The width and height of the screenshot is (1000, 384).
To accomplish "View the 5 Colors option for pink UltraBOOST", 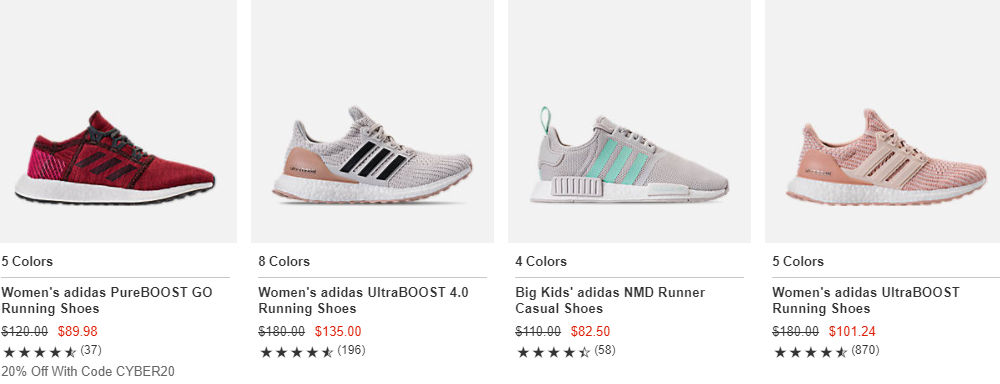I will point(798,262).
